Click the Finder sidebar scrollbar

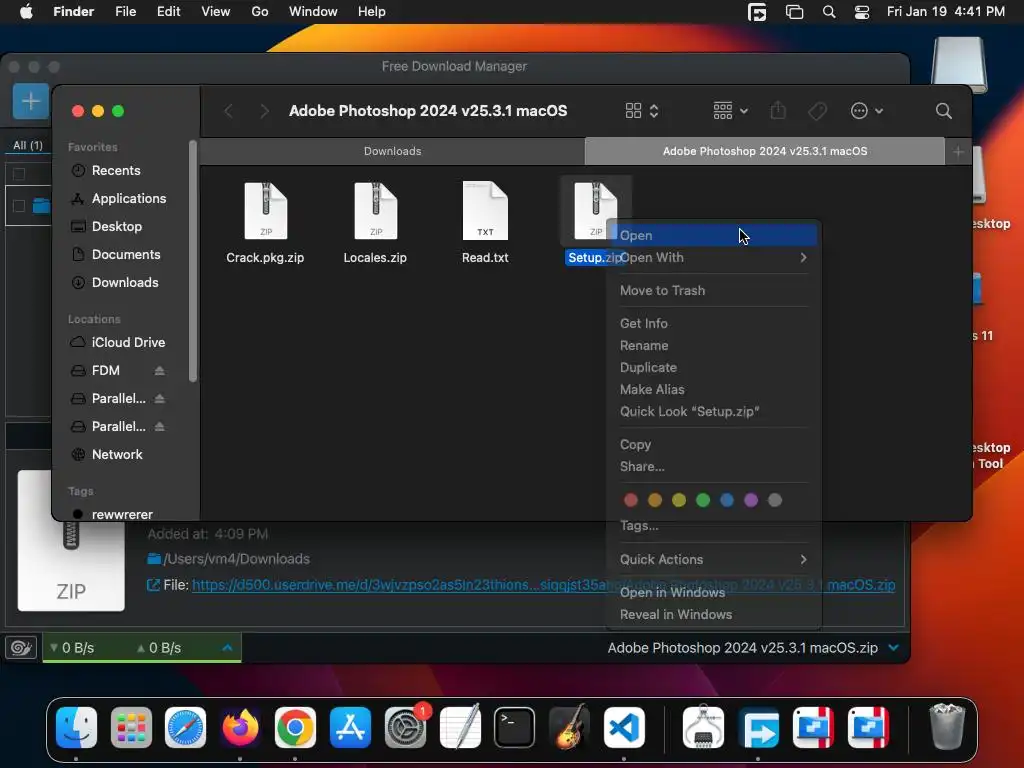tap(193, 261)
